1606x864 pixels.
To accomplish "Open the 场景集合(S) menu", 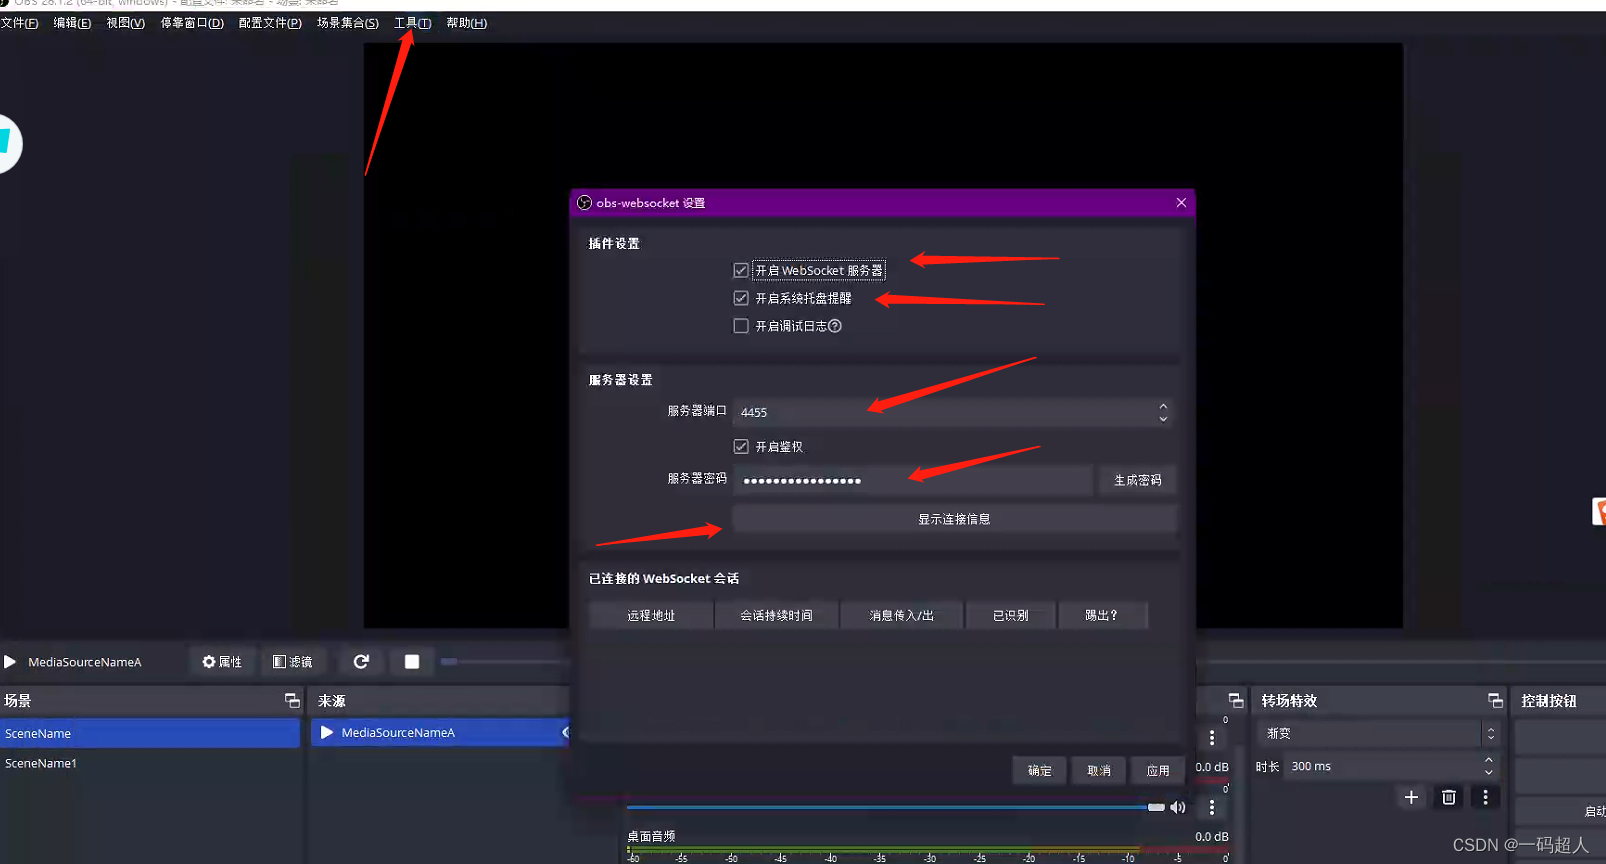I will coord(348,23).
